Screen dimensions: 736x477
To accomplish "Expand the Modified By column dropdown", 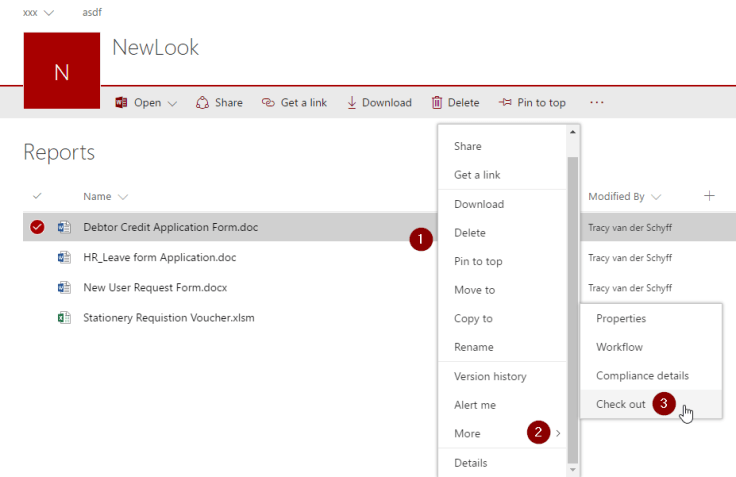I will point(656,197).
